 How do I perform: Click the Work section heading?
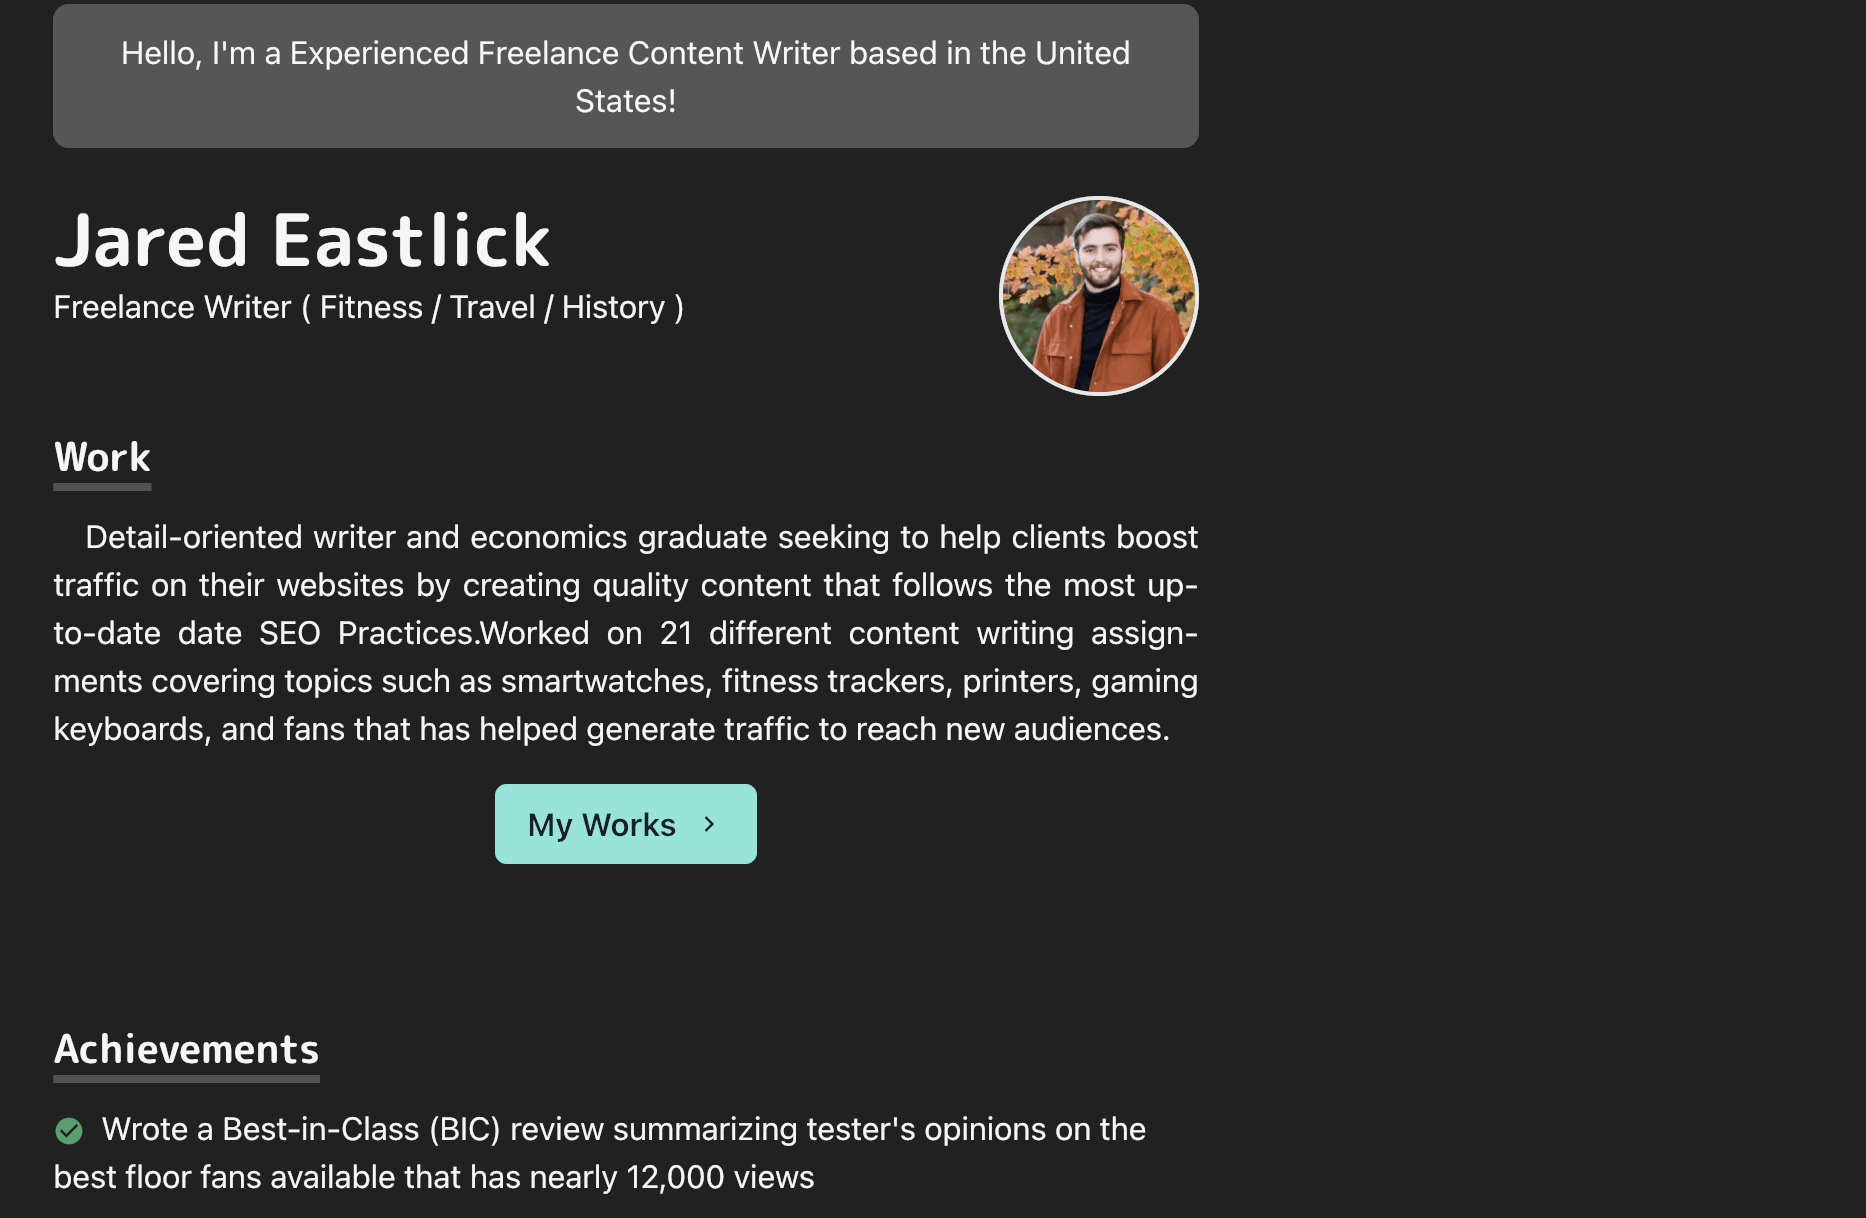(102, 457)
